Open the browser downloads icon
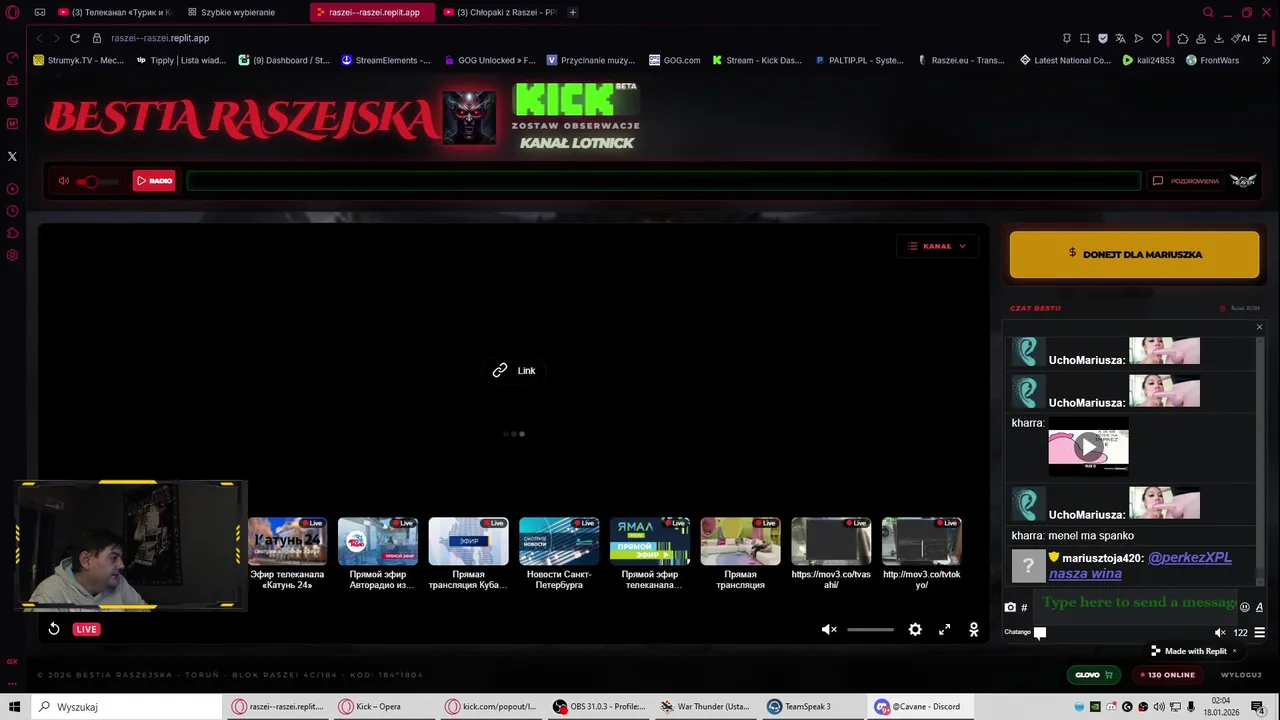 click(x=1219, y=38)
